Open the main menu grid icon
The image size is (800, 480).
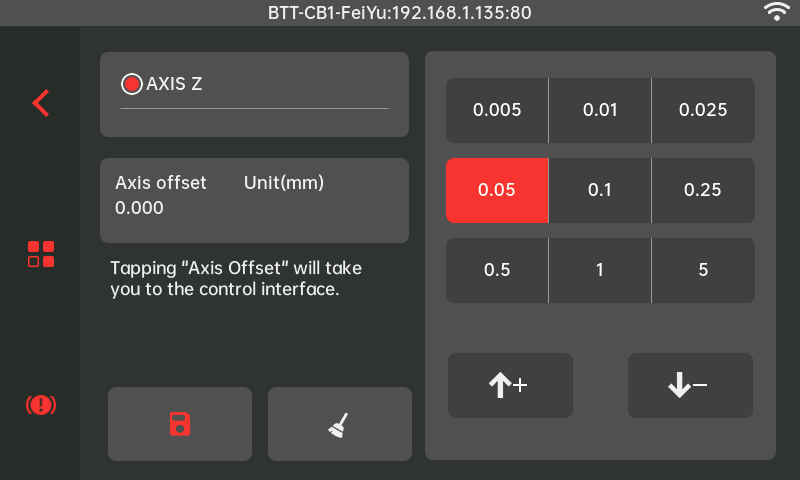[x=41, y=254]
